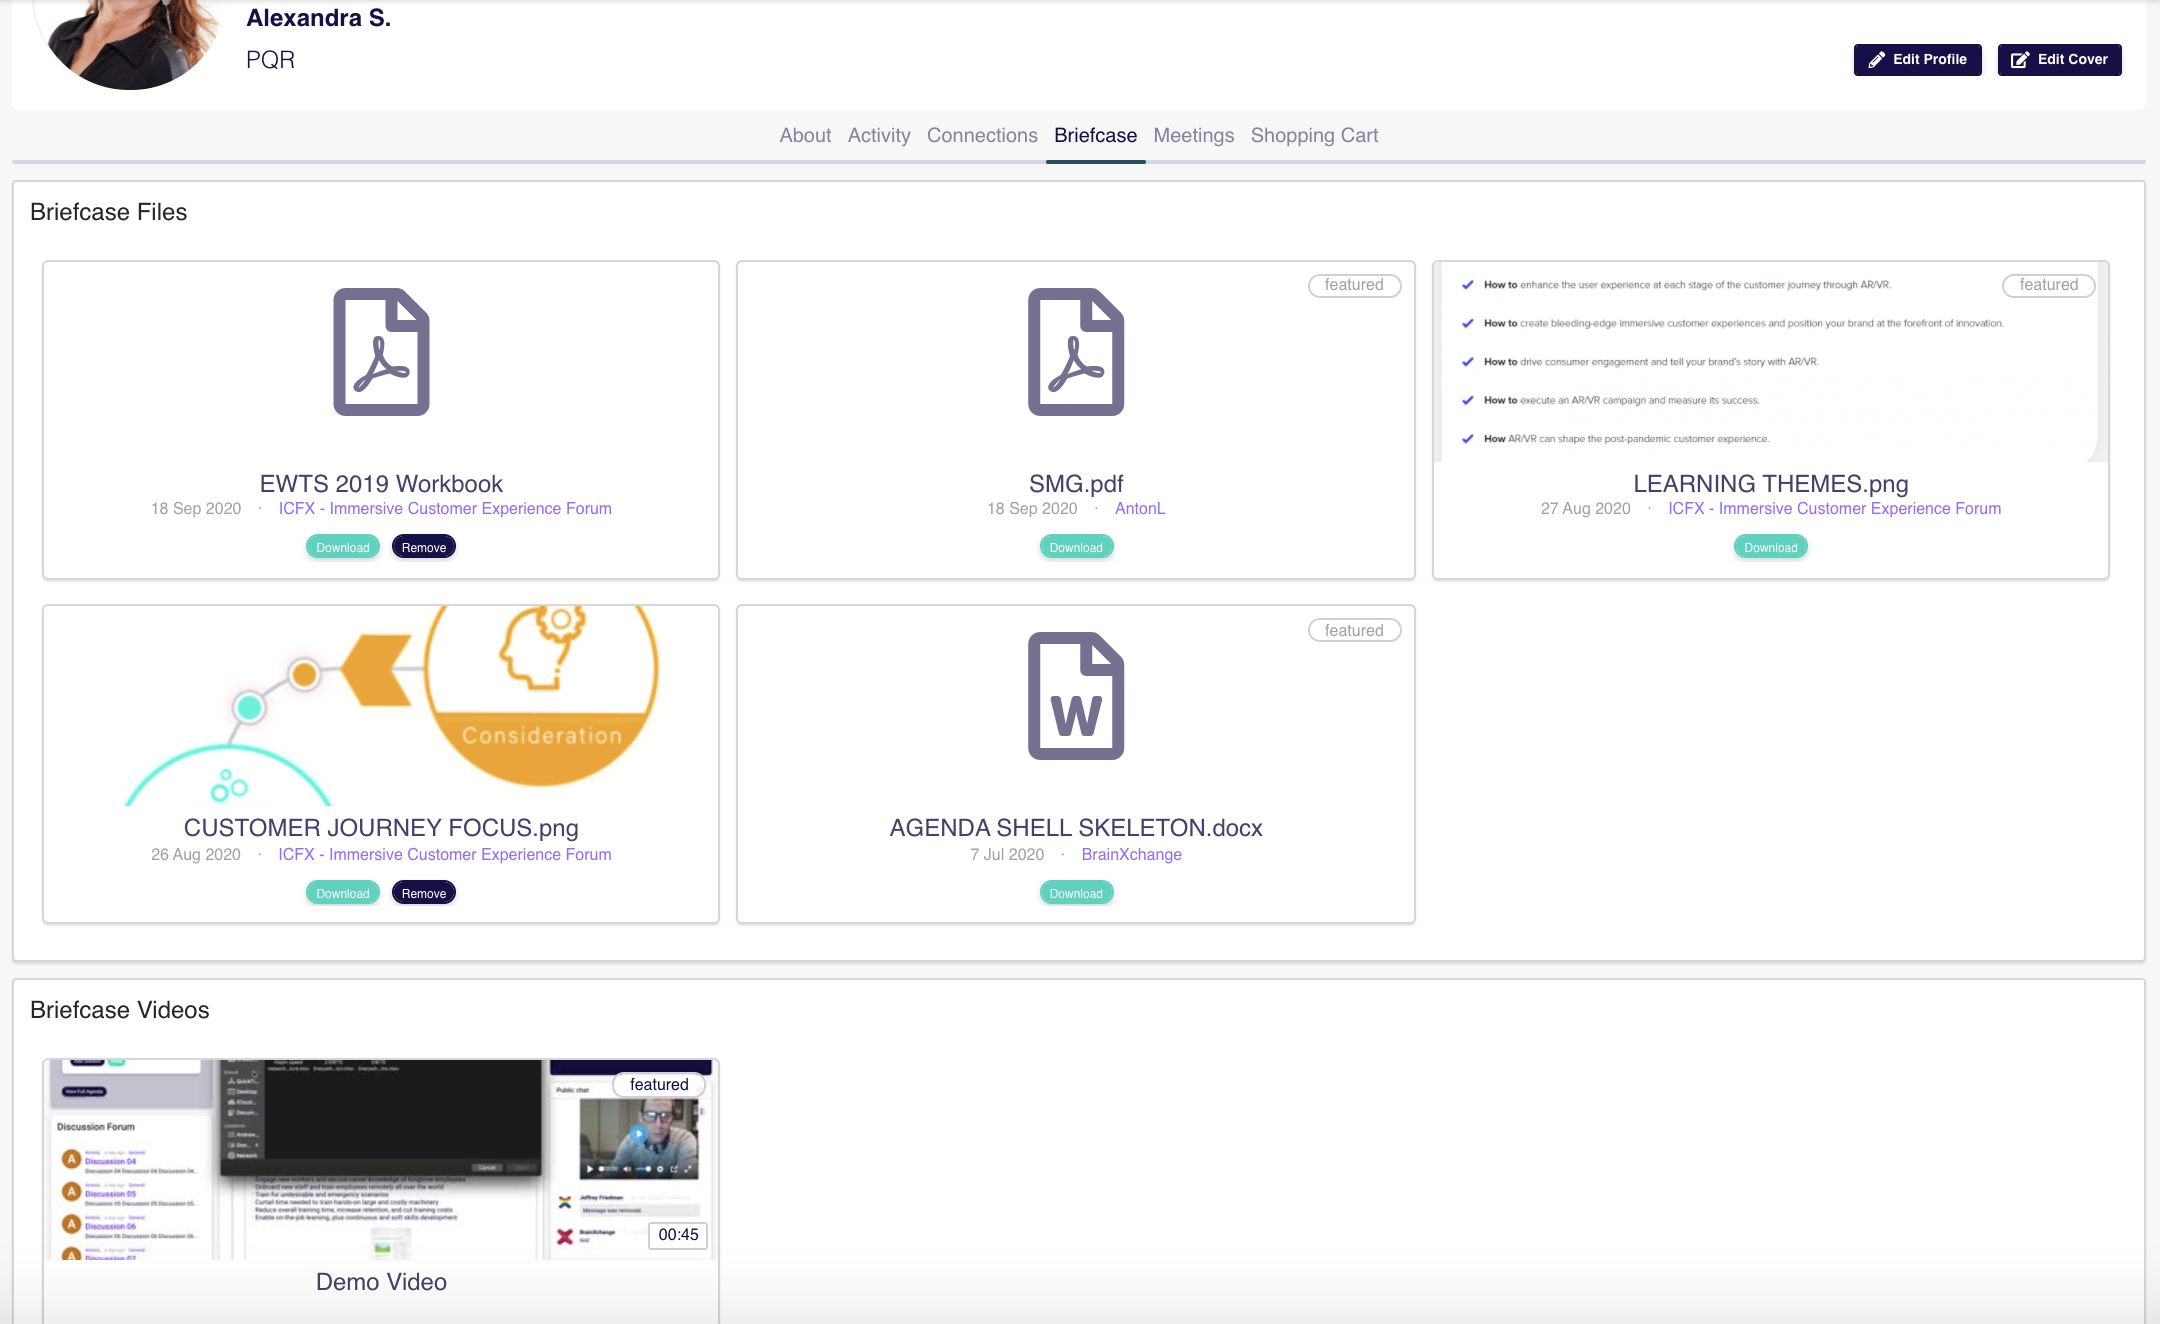Open ICFX forum link under CUSTOMER JOURNEY FOCUS.png
This screenshot has width=2160, height=1324.
445,855
